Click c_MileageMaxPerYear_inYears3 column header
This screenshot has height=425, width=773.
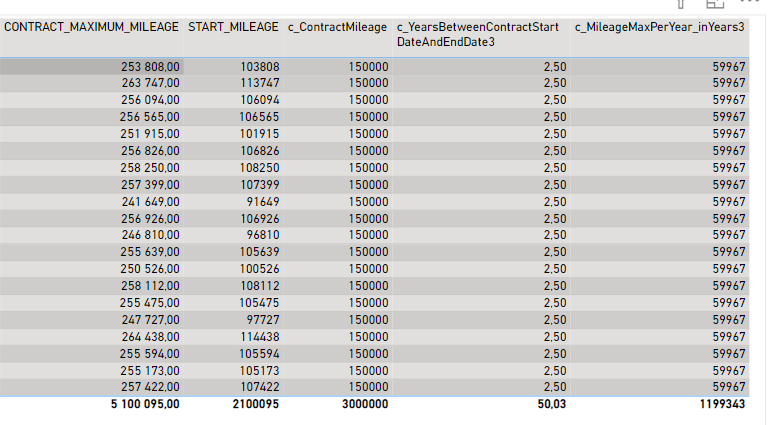[660, 27]
